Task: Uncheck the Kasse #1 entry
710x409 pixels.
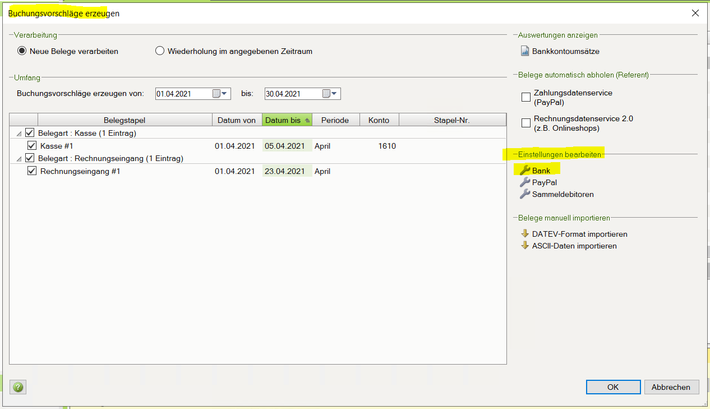Action: click(x=32, y=146)
